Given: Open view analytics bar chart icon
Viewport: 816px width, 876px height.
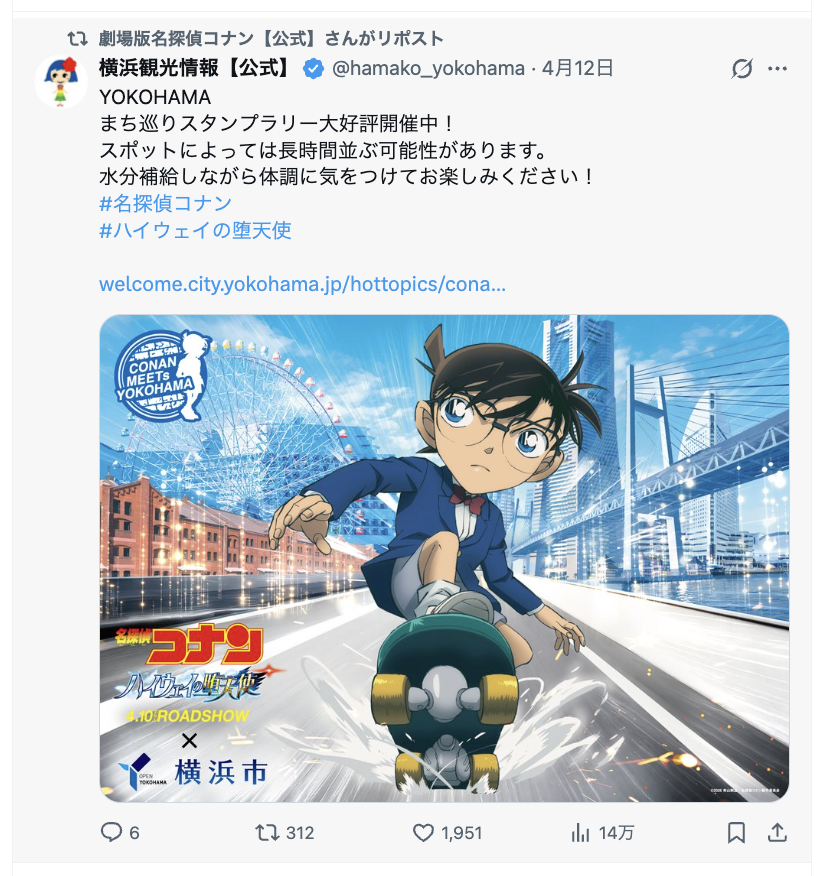Looking at the screenshot, I should click(x=580, y=833).
